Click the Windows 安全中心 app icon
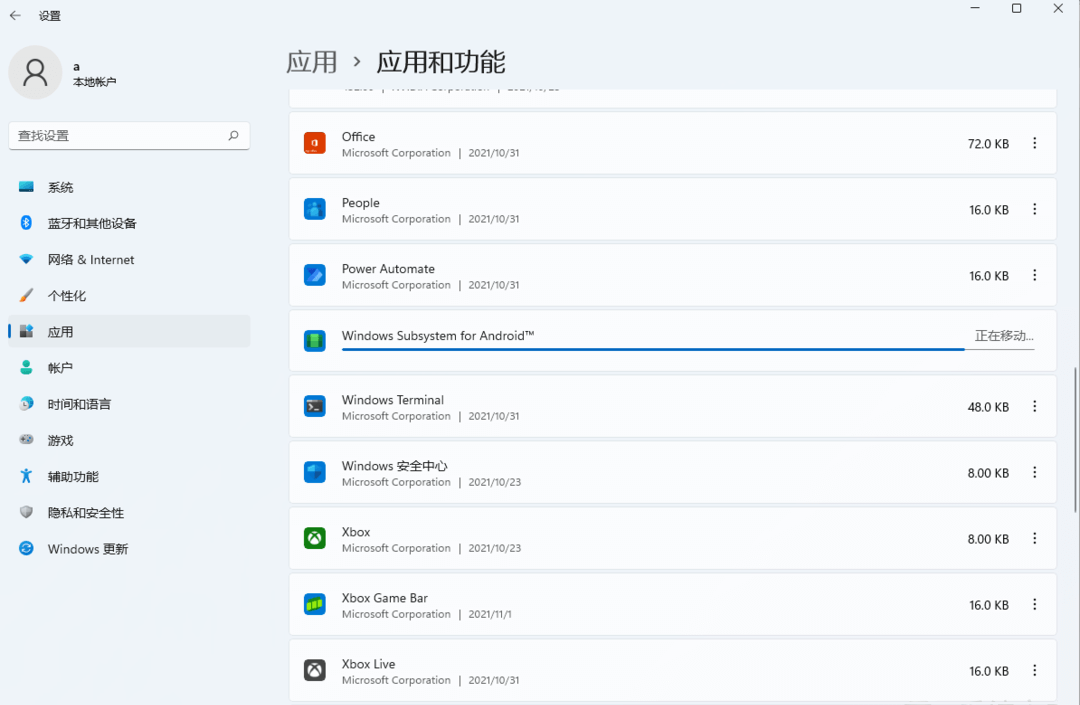The width and height of the screenshot is (1080, 705). (x=315, y=472)
